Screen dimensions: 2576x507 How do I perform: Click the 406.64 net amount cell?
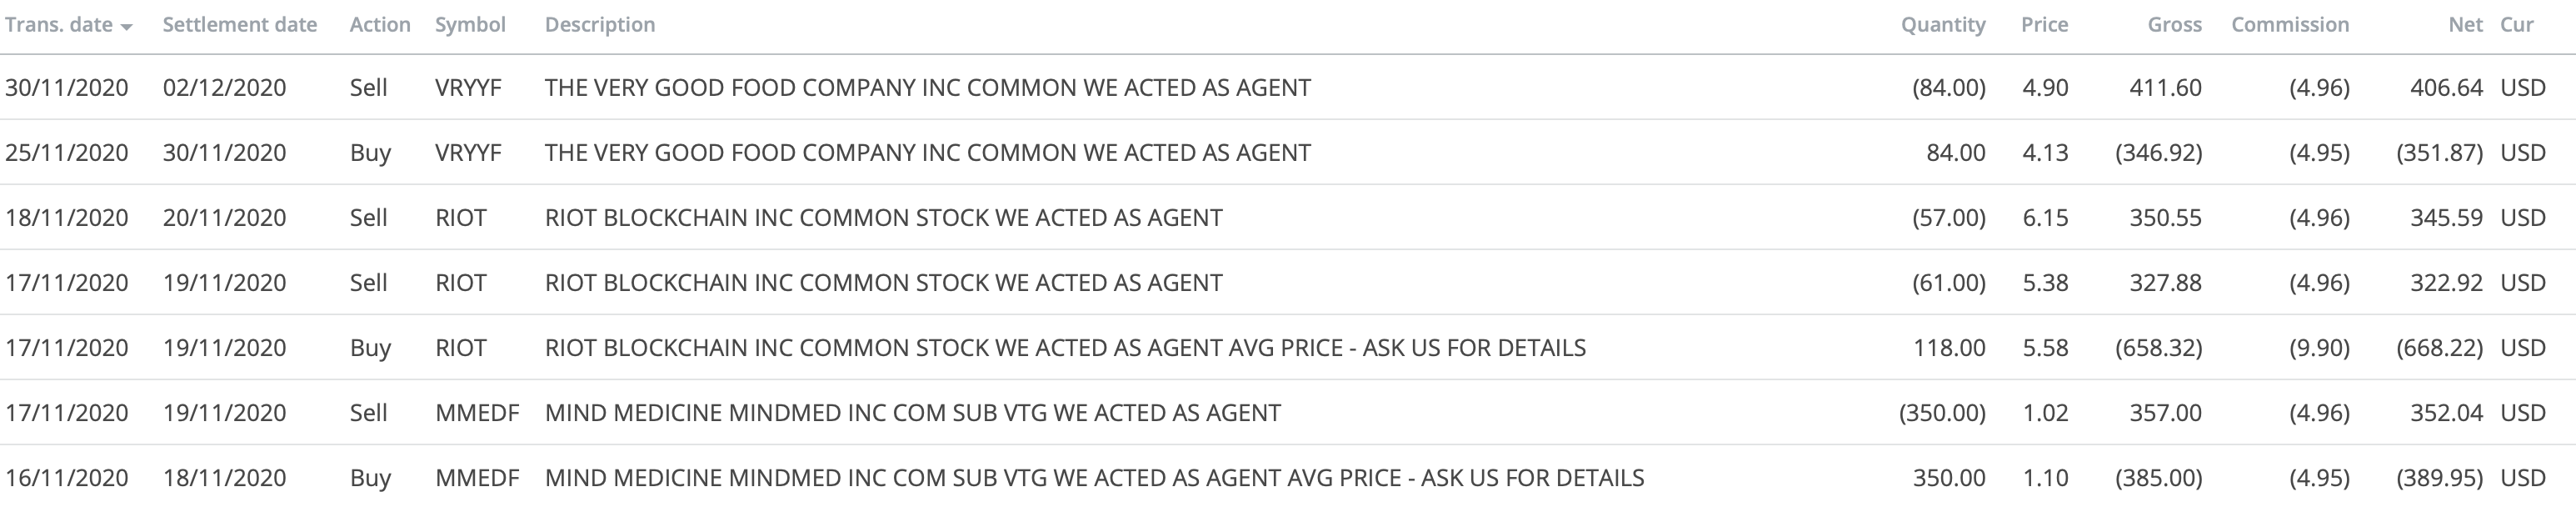2445,88
